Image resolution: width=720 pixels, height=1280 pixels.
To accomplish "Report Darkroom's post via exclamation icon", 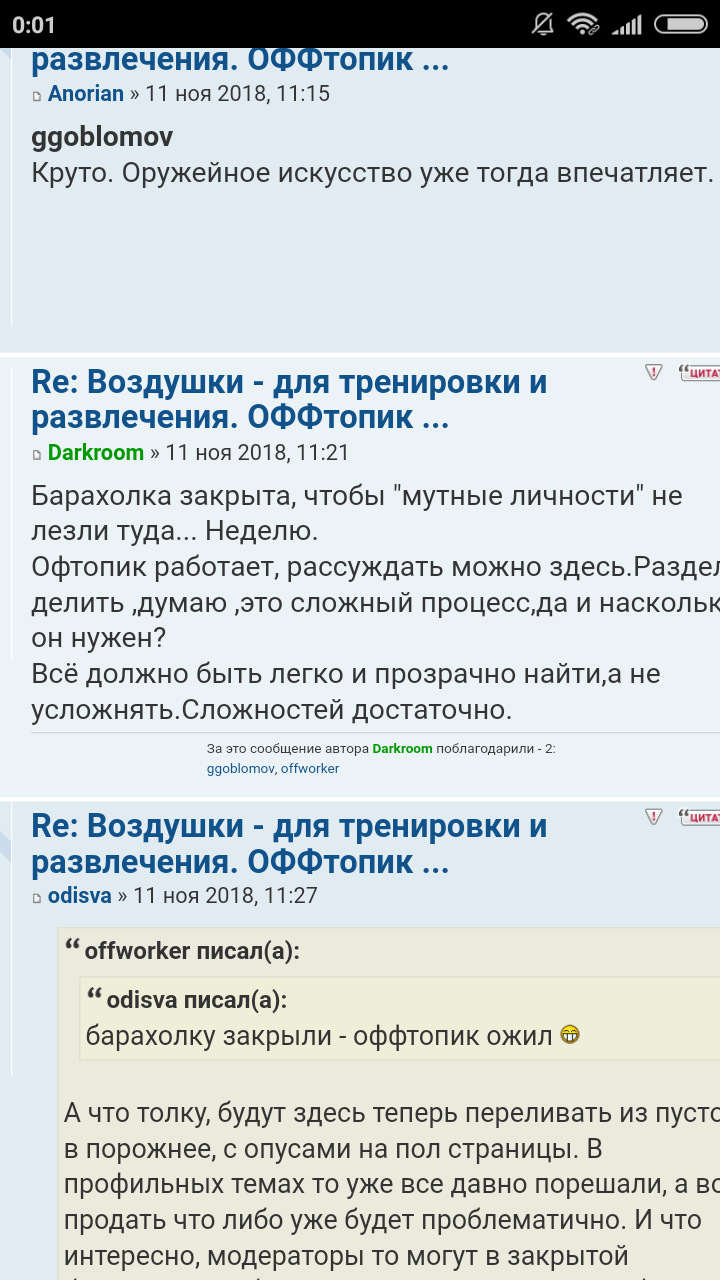I will click(654, 372).
